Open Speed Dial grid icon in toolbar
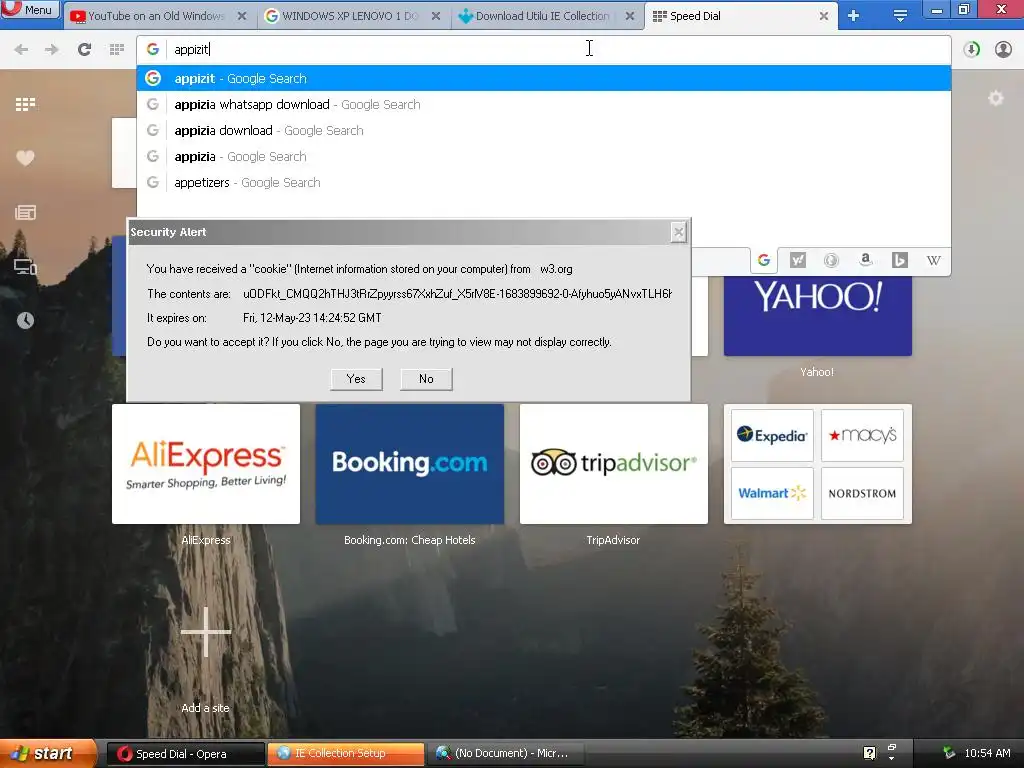 point(117,50)
